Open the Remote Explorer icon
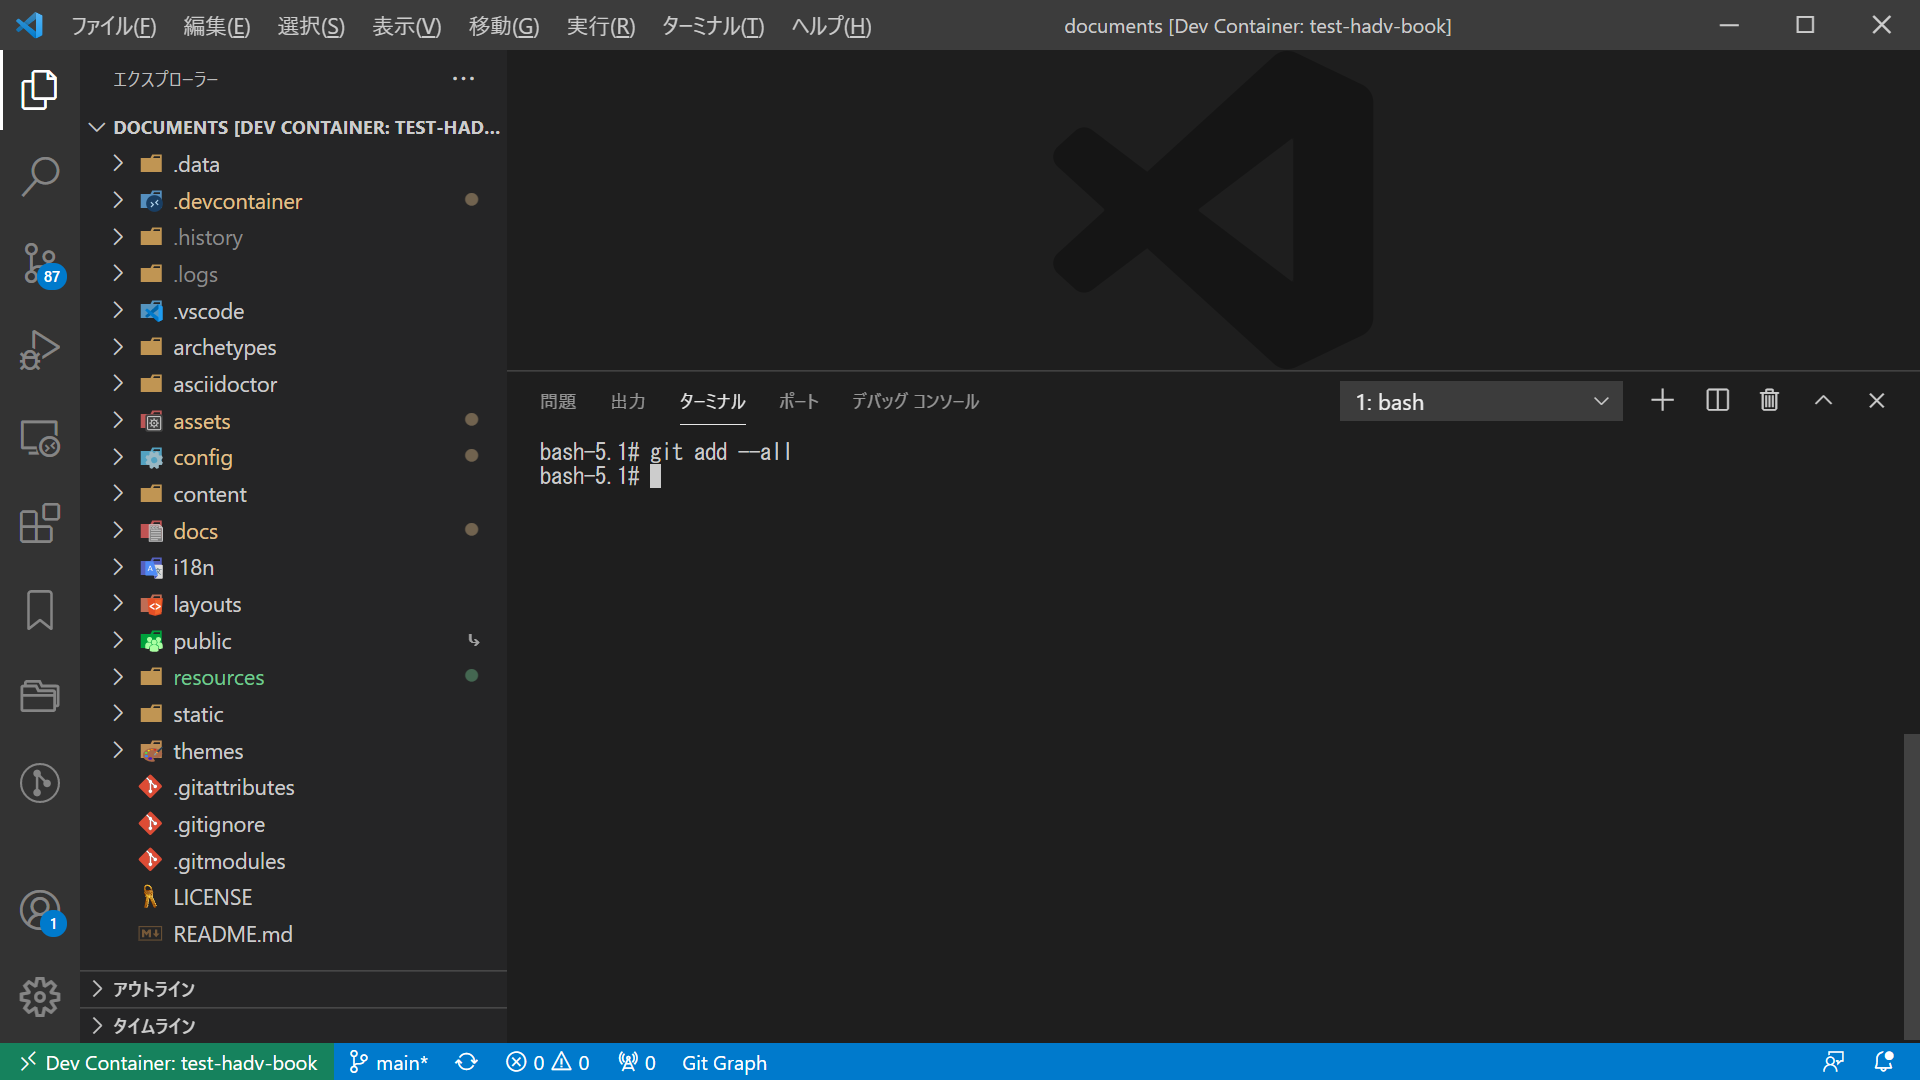 pyautogui.click(x=40, y=437)
